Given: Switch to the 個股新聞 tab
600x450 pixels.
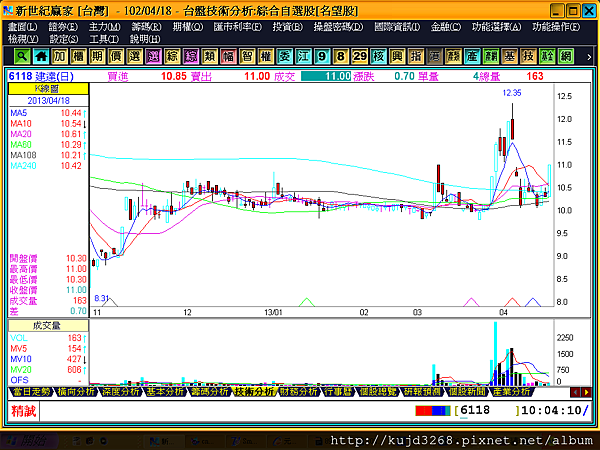Looking at the screenshot, I should [467, 391].
